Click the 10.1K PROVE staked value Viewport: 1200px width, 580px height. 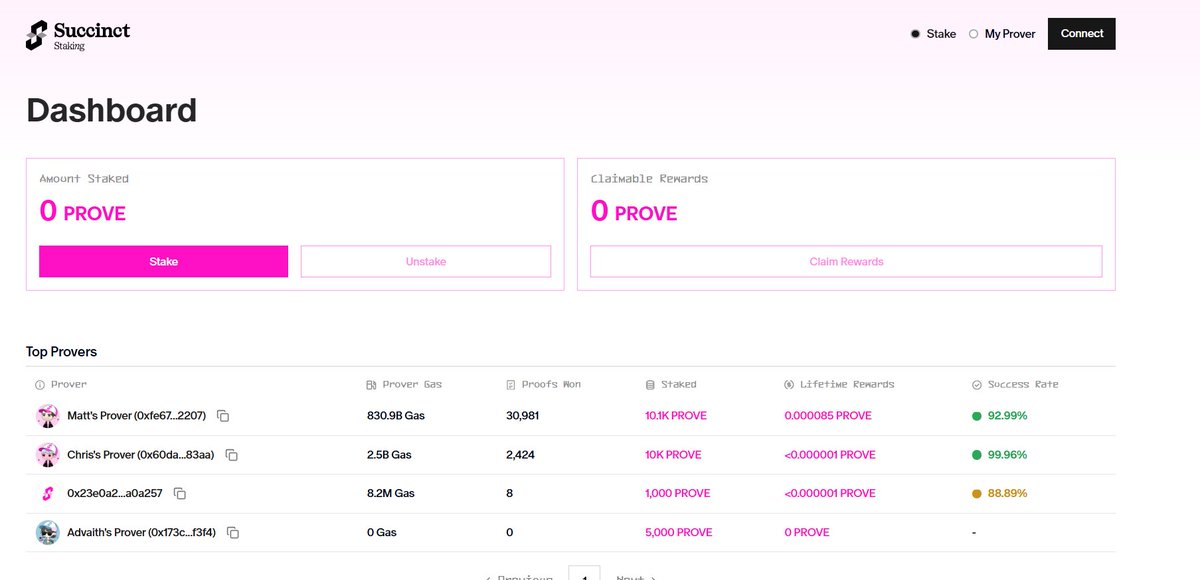(x=676, y=416)
